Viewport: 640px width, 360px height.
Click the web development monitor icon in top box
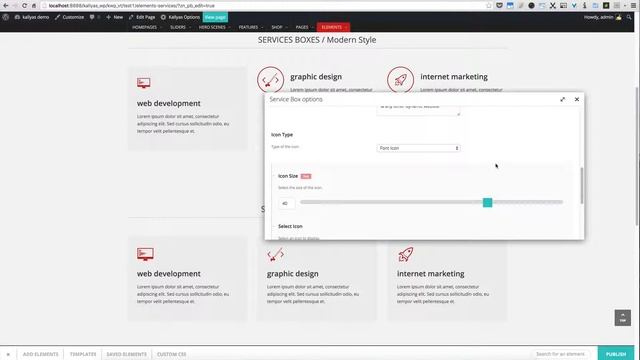(144, 83)
